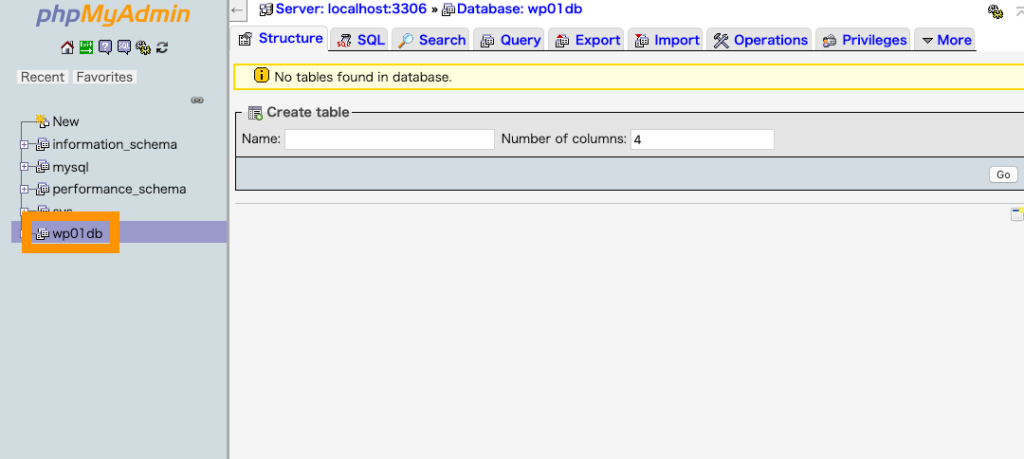Expand the mysql database tree node
The image size is (1024, 459).
pyautogui.click(x=25, y=167)
